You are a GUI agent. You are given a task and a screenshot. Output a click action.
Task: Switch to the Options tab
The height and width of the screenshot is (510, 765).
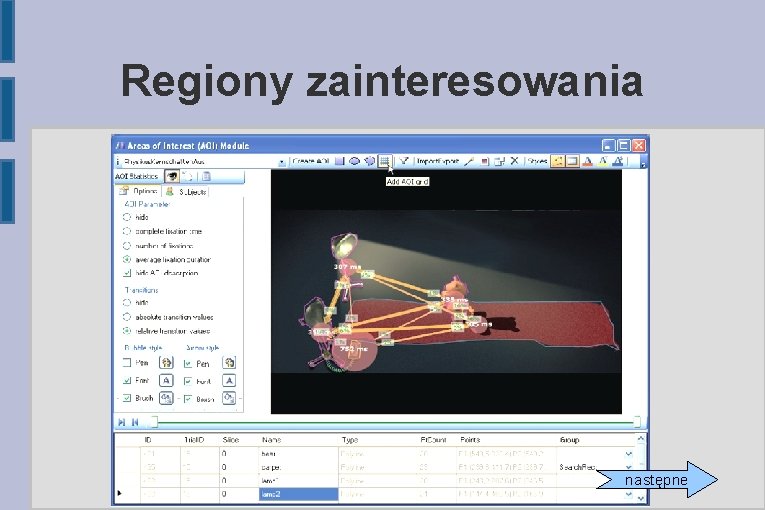tap(140, 191)
